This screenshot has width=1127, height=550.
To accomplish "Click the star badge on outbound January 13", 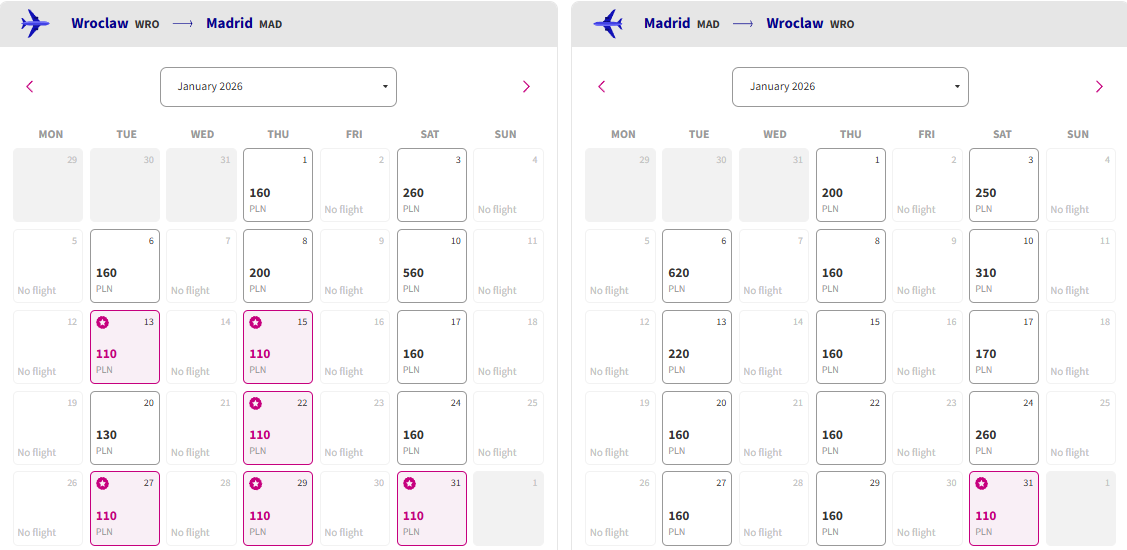I will 102,323.
